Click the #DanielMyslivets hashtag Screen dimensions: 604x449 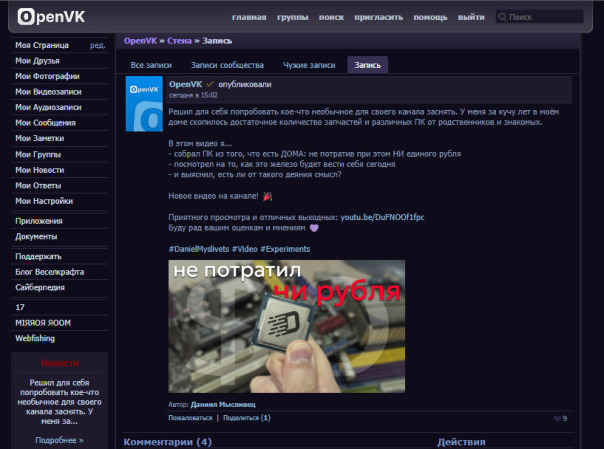click(x=198, y=248)
